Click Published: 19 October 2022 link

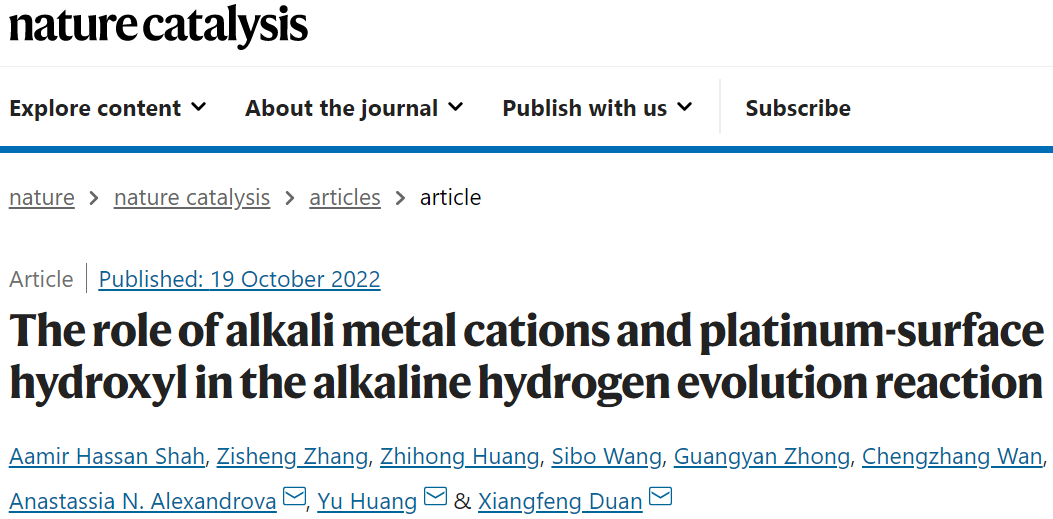point(239,279)
